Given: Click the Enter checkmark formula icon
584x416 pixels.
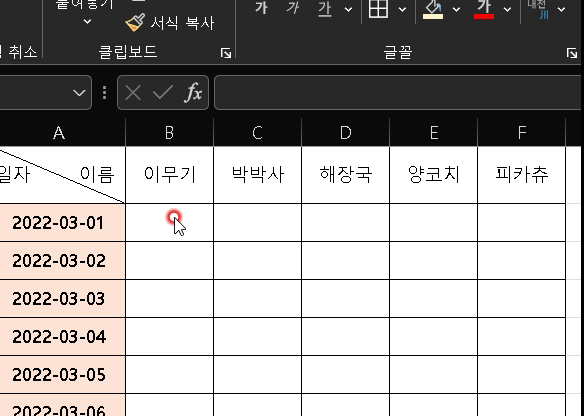Looking at the screenshot, I should click(x=163, y=92).
